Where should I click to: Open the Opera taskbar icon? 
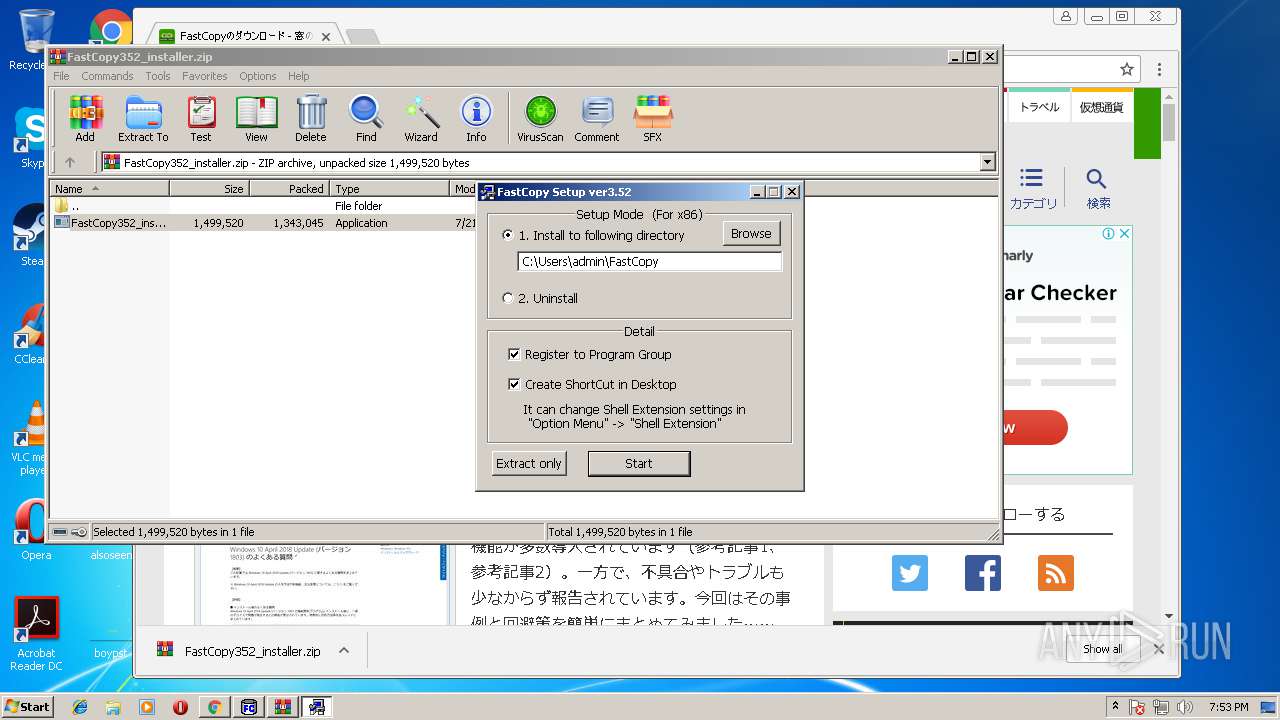click(x=180, y=707)
